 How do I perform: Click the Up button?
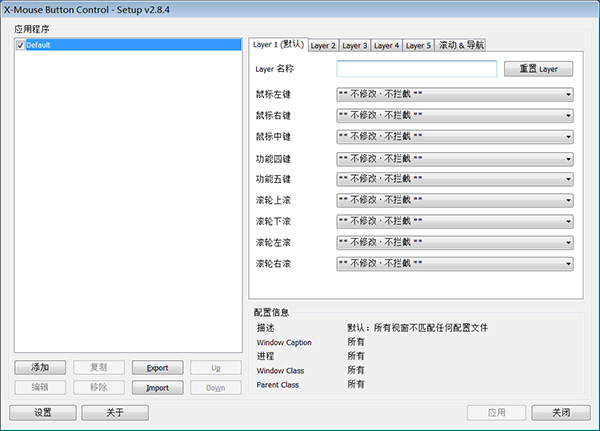click(216, 367)
